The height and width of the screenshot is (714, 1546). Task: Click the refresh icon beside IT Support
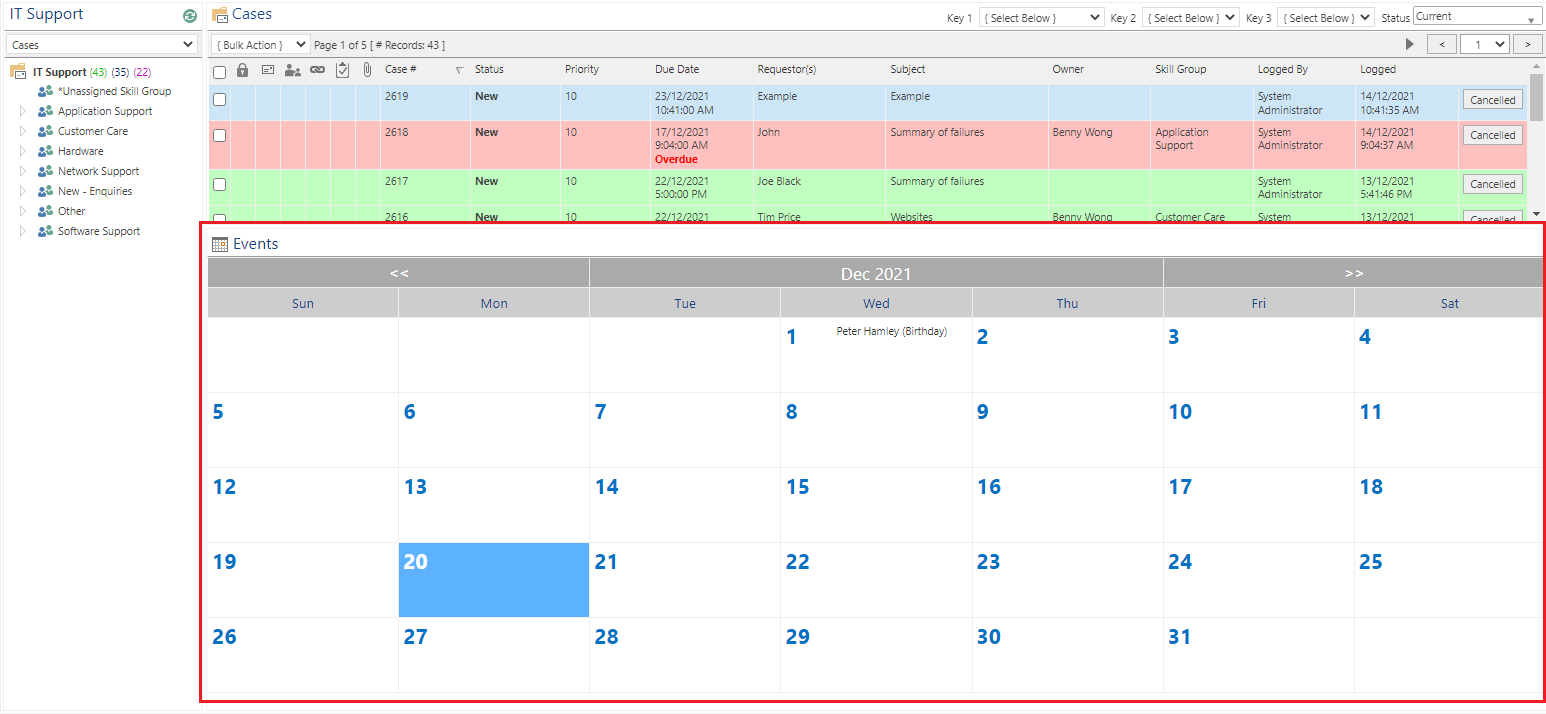click(x=190, y=16)
